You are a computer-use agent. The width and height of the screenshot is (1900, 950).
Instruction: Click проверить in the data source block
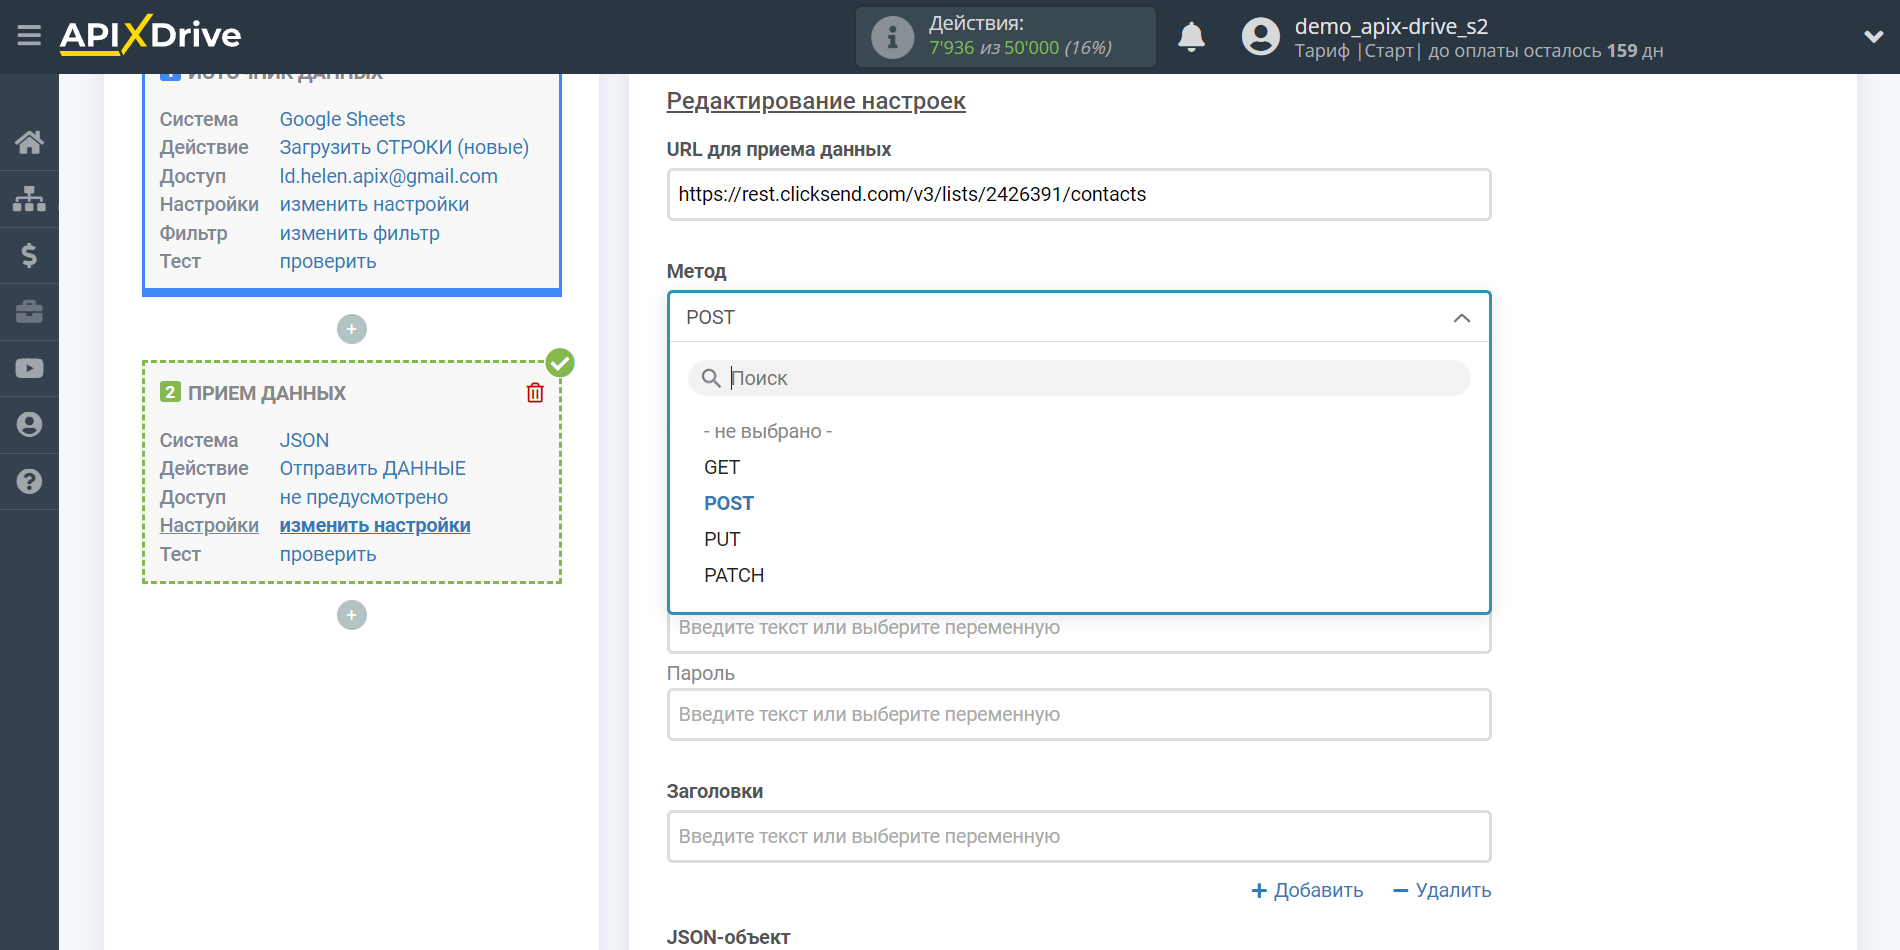tap(328, 261)
